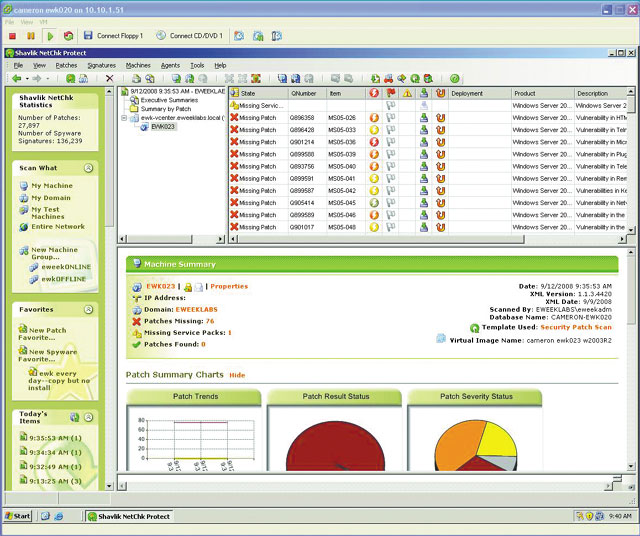Open the Tools menu
Screen dimensions: 640x536
pos(197,65)
